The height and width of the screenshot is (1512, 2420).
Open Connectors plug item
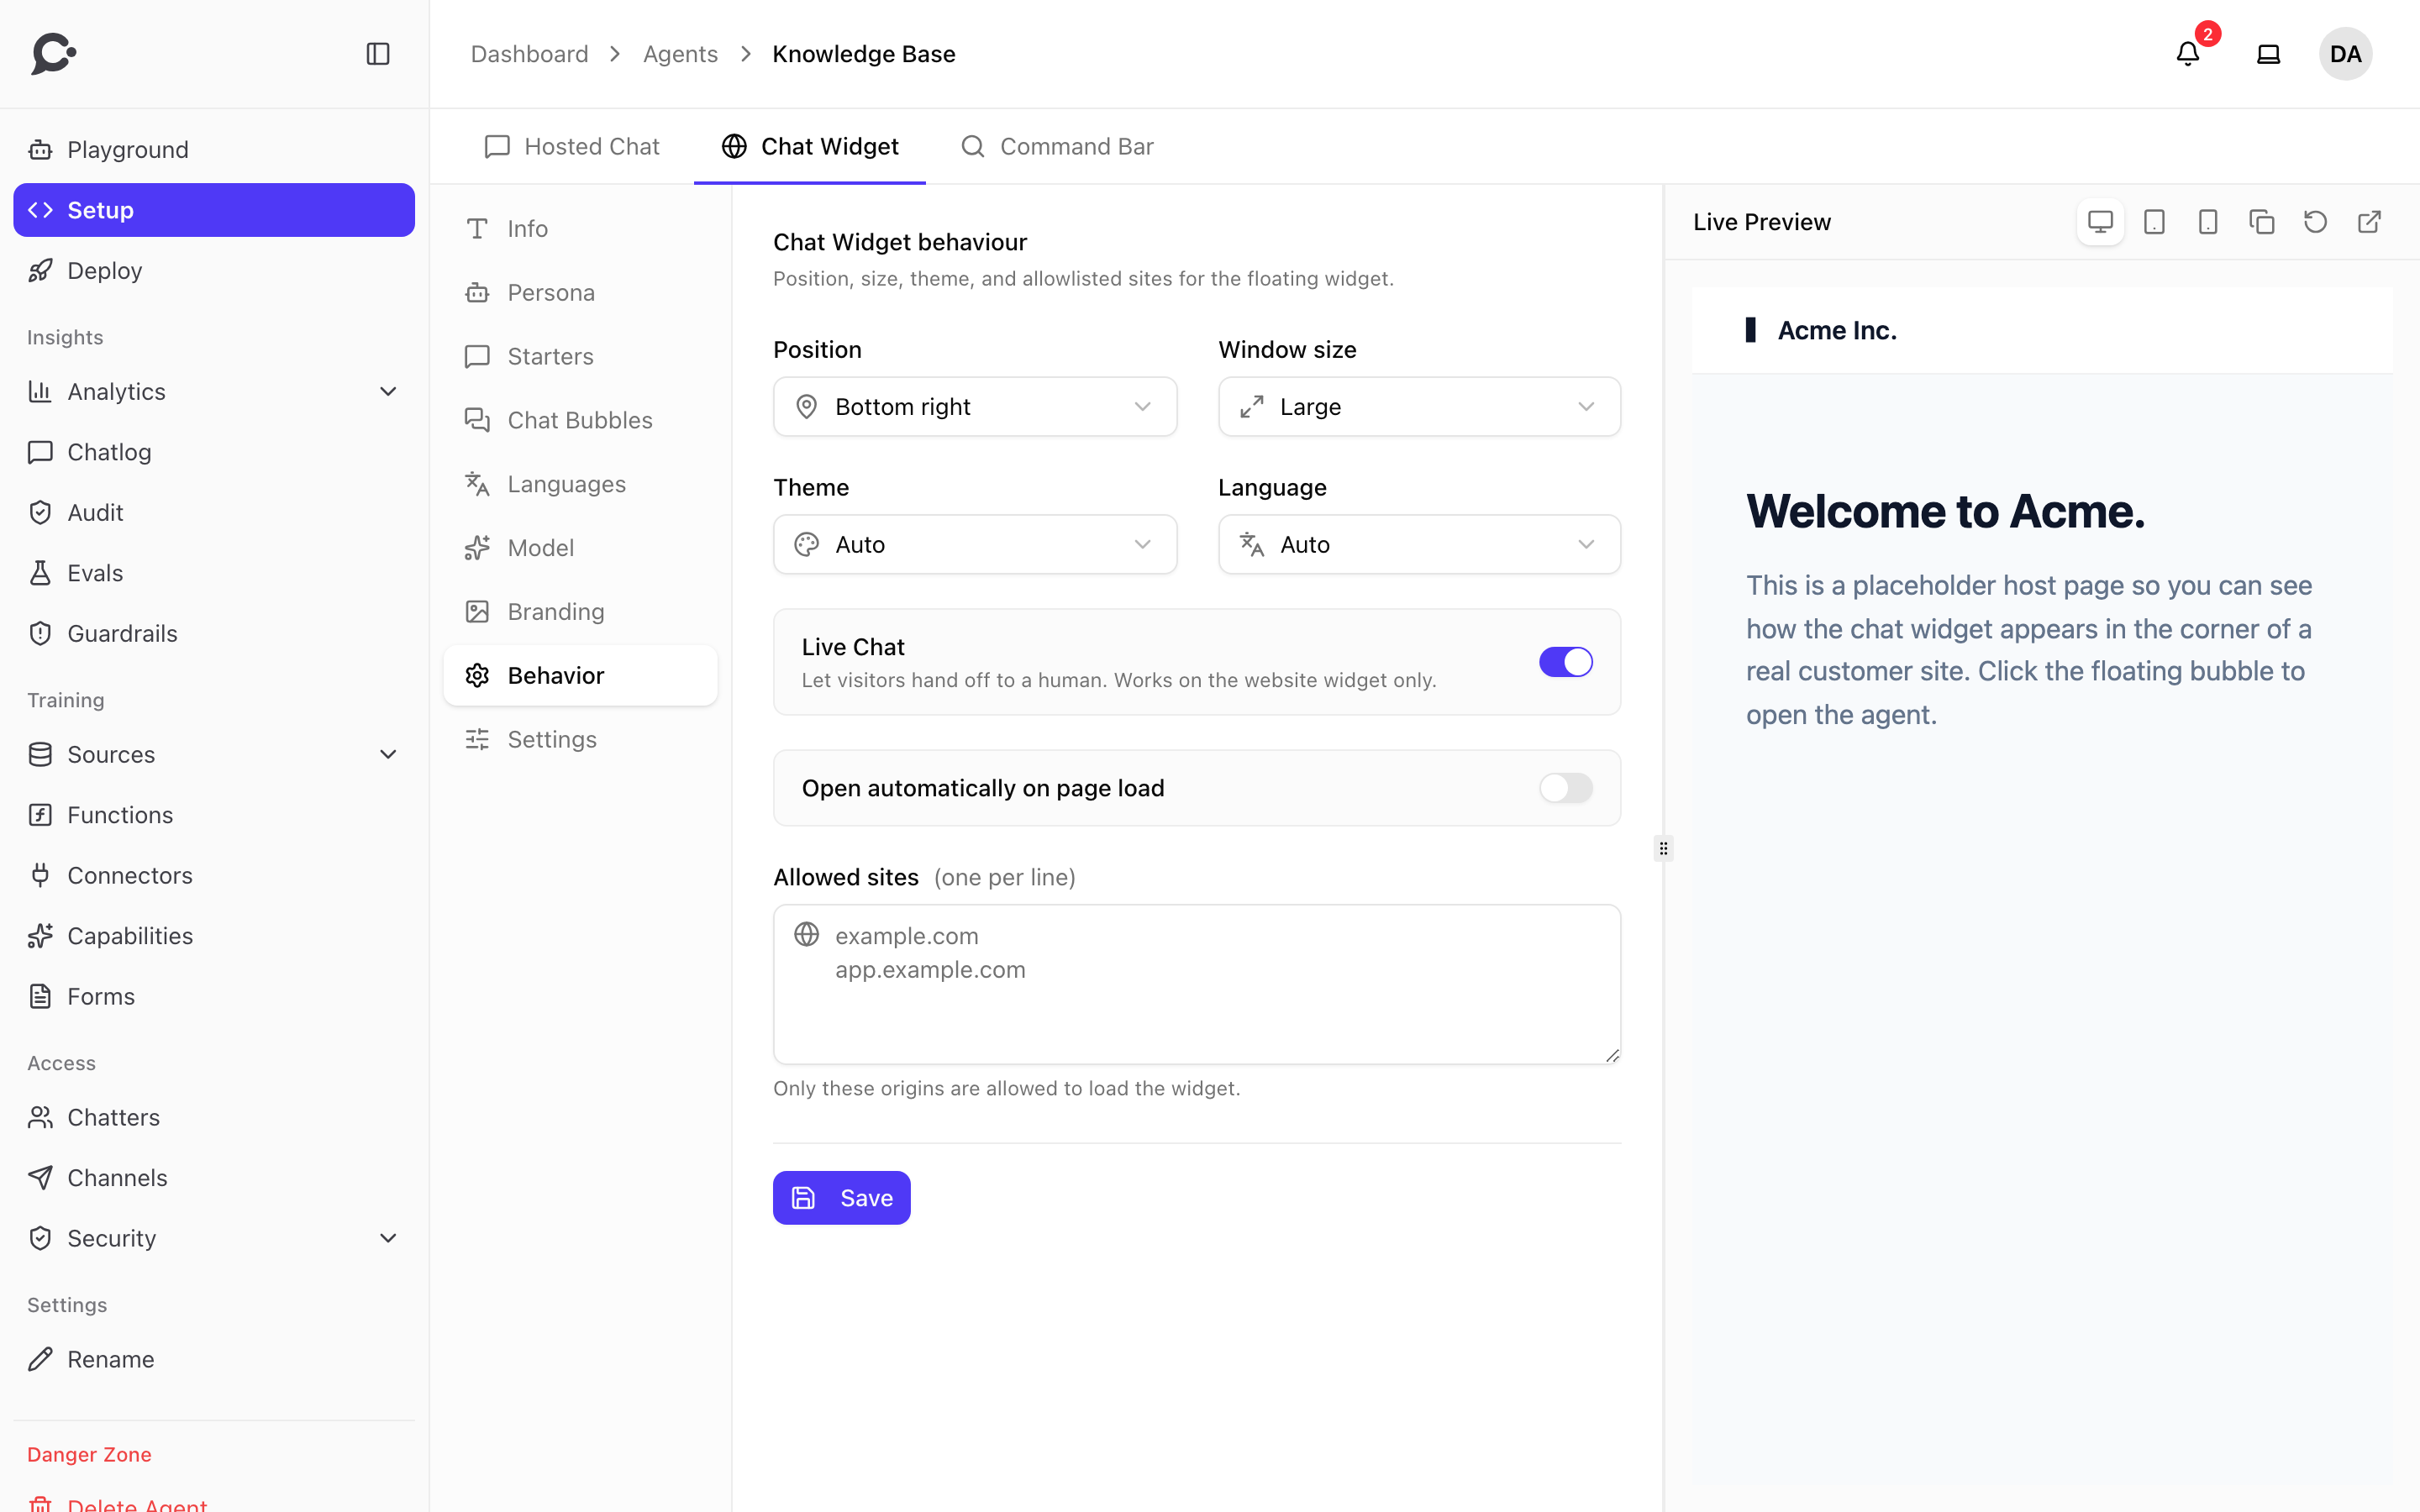(214, 876)
